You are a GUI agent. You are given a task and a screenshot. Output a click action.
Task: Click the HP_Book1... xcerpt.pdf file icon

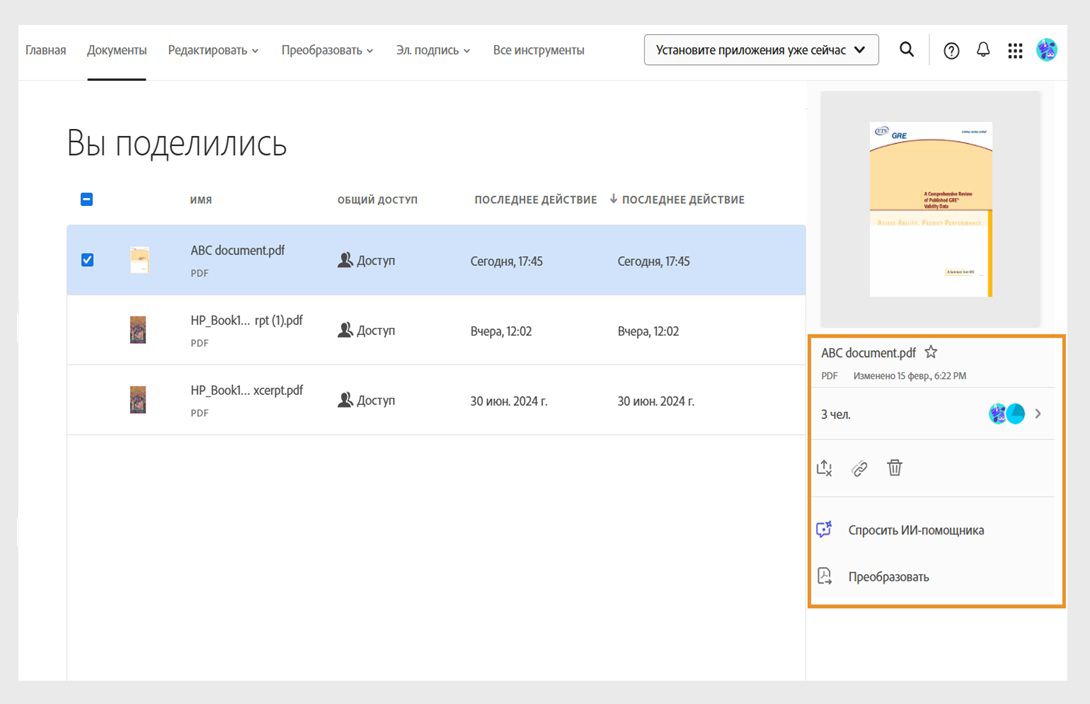(x=138, y=400)
